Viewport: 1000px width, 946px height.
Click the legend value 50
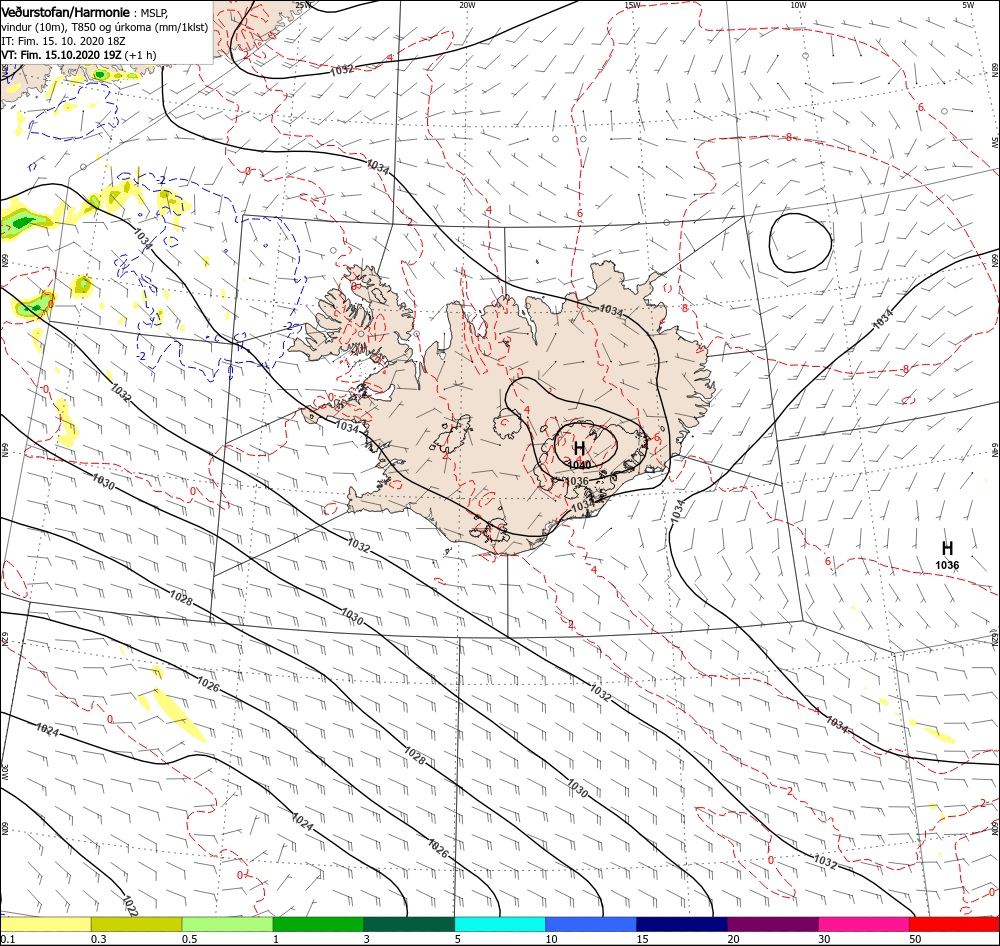(x=915, y=939)
